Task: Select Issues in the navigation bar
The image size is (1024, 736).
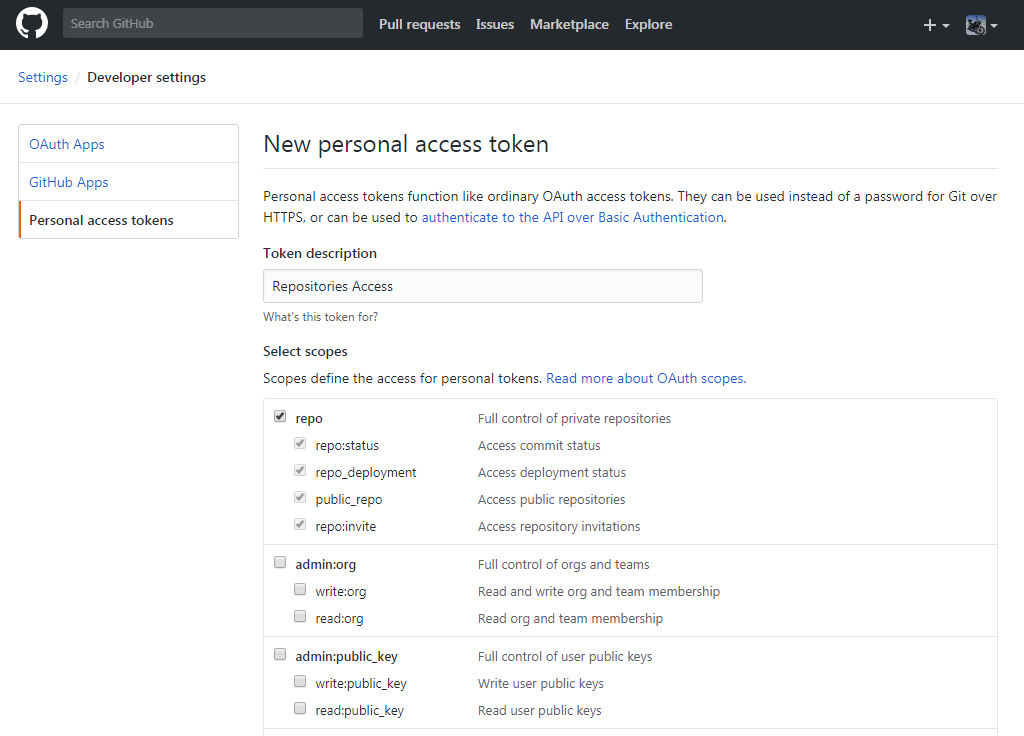Action: point(494,24)
